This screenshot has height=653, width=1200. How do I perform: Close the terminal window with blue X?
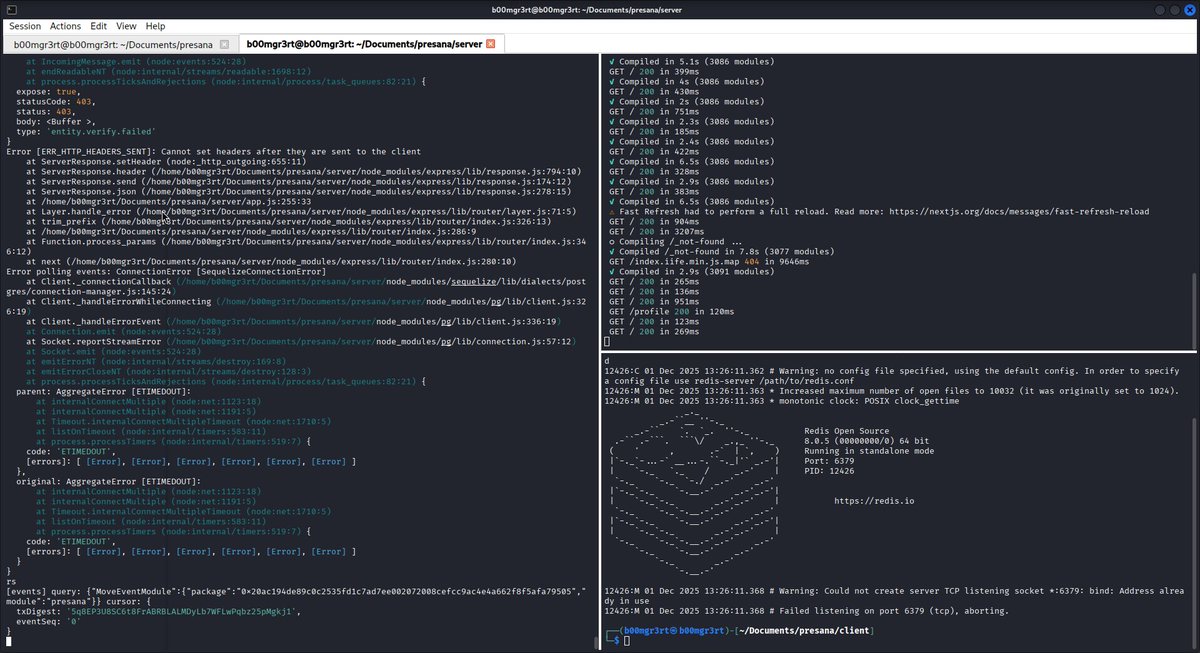[x=1188, y=9]
